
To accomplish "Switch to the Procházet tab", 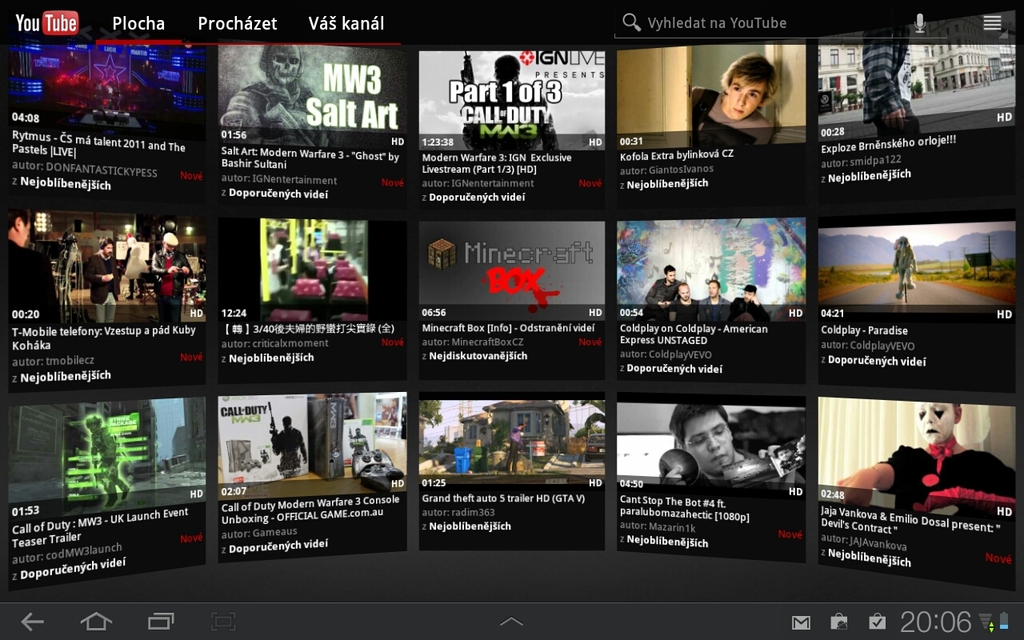I will point(237,23).
